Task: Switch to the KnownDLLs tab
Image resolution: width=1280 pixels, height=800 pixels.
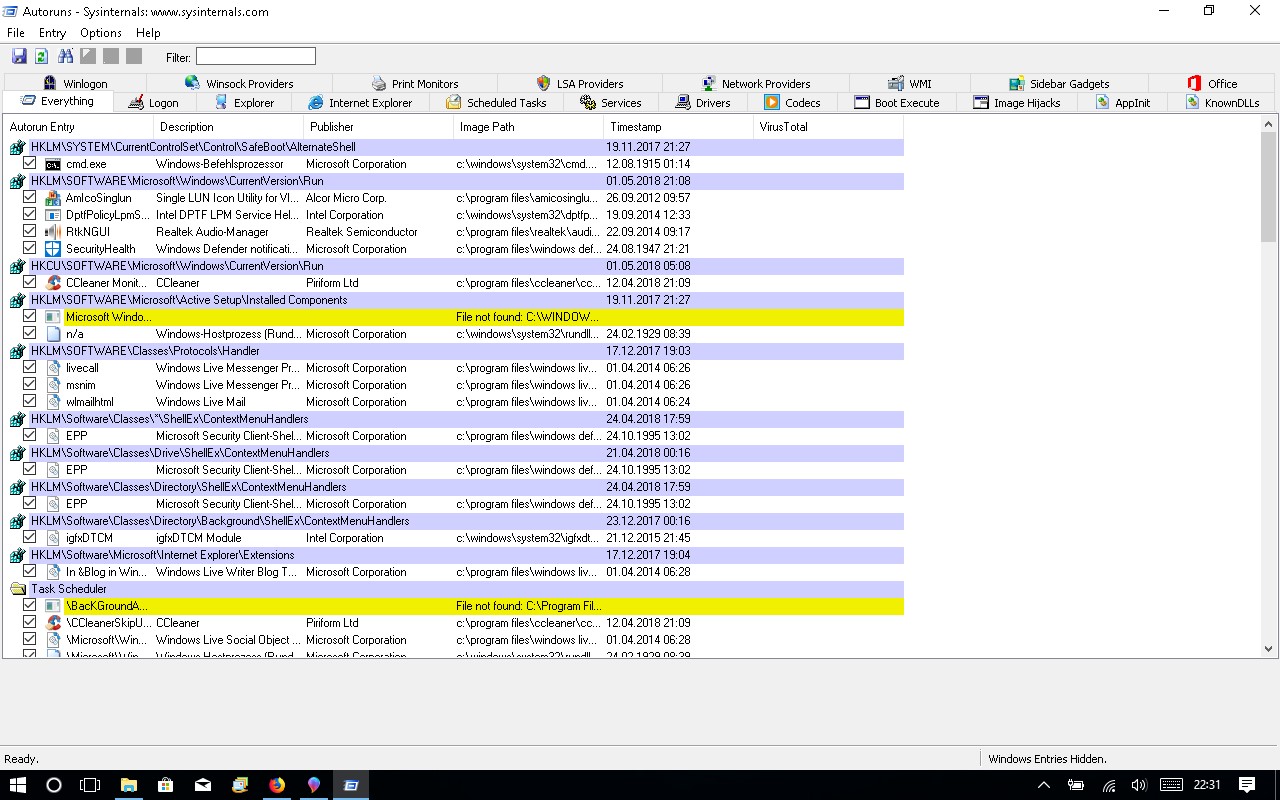Action: (x=1223, y=103)
